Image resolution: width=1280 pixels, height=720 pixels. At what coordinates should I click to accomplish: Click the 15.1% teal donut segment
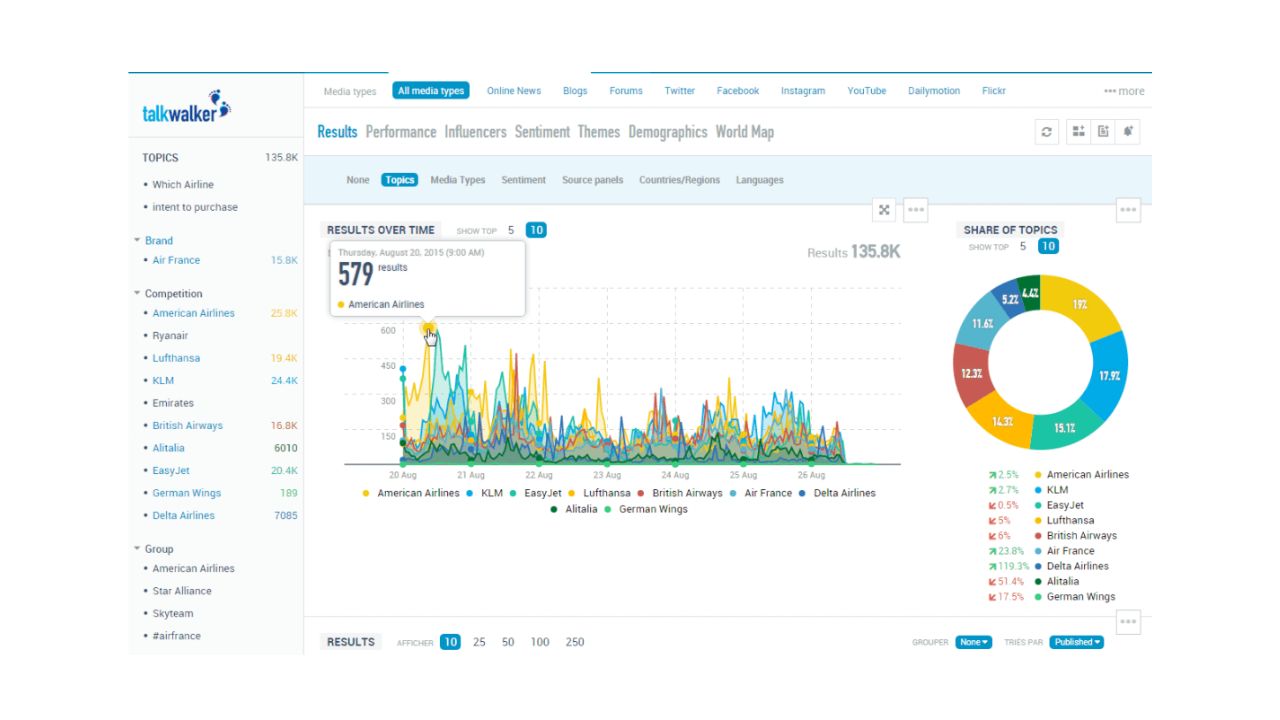tap(1064, 428)
